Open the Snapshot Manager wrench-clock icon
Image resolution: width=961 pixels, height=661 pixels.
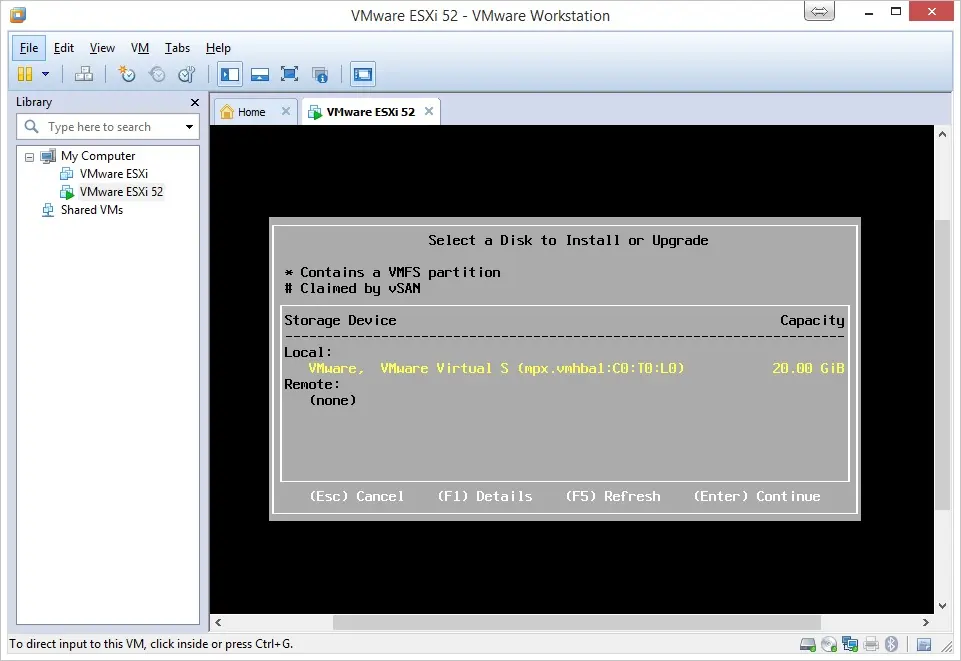186,74
